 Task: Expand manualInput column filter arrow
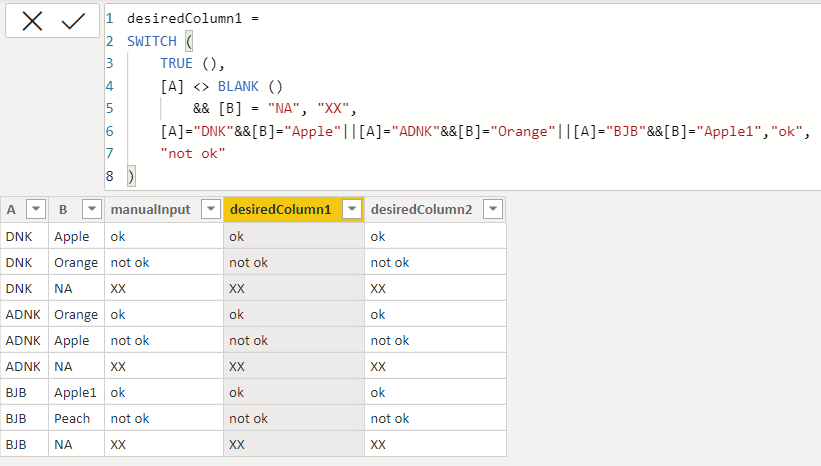click(x=211, y=209)
